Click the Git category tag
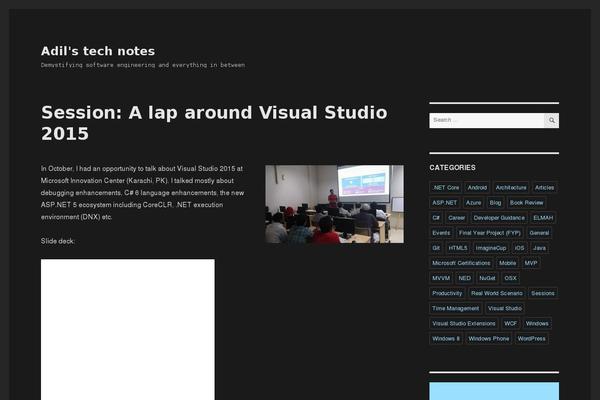 pos(436,248)
